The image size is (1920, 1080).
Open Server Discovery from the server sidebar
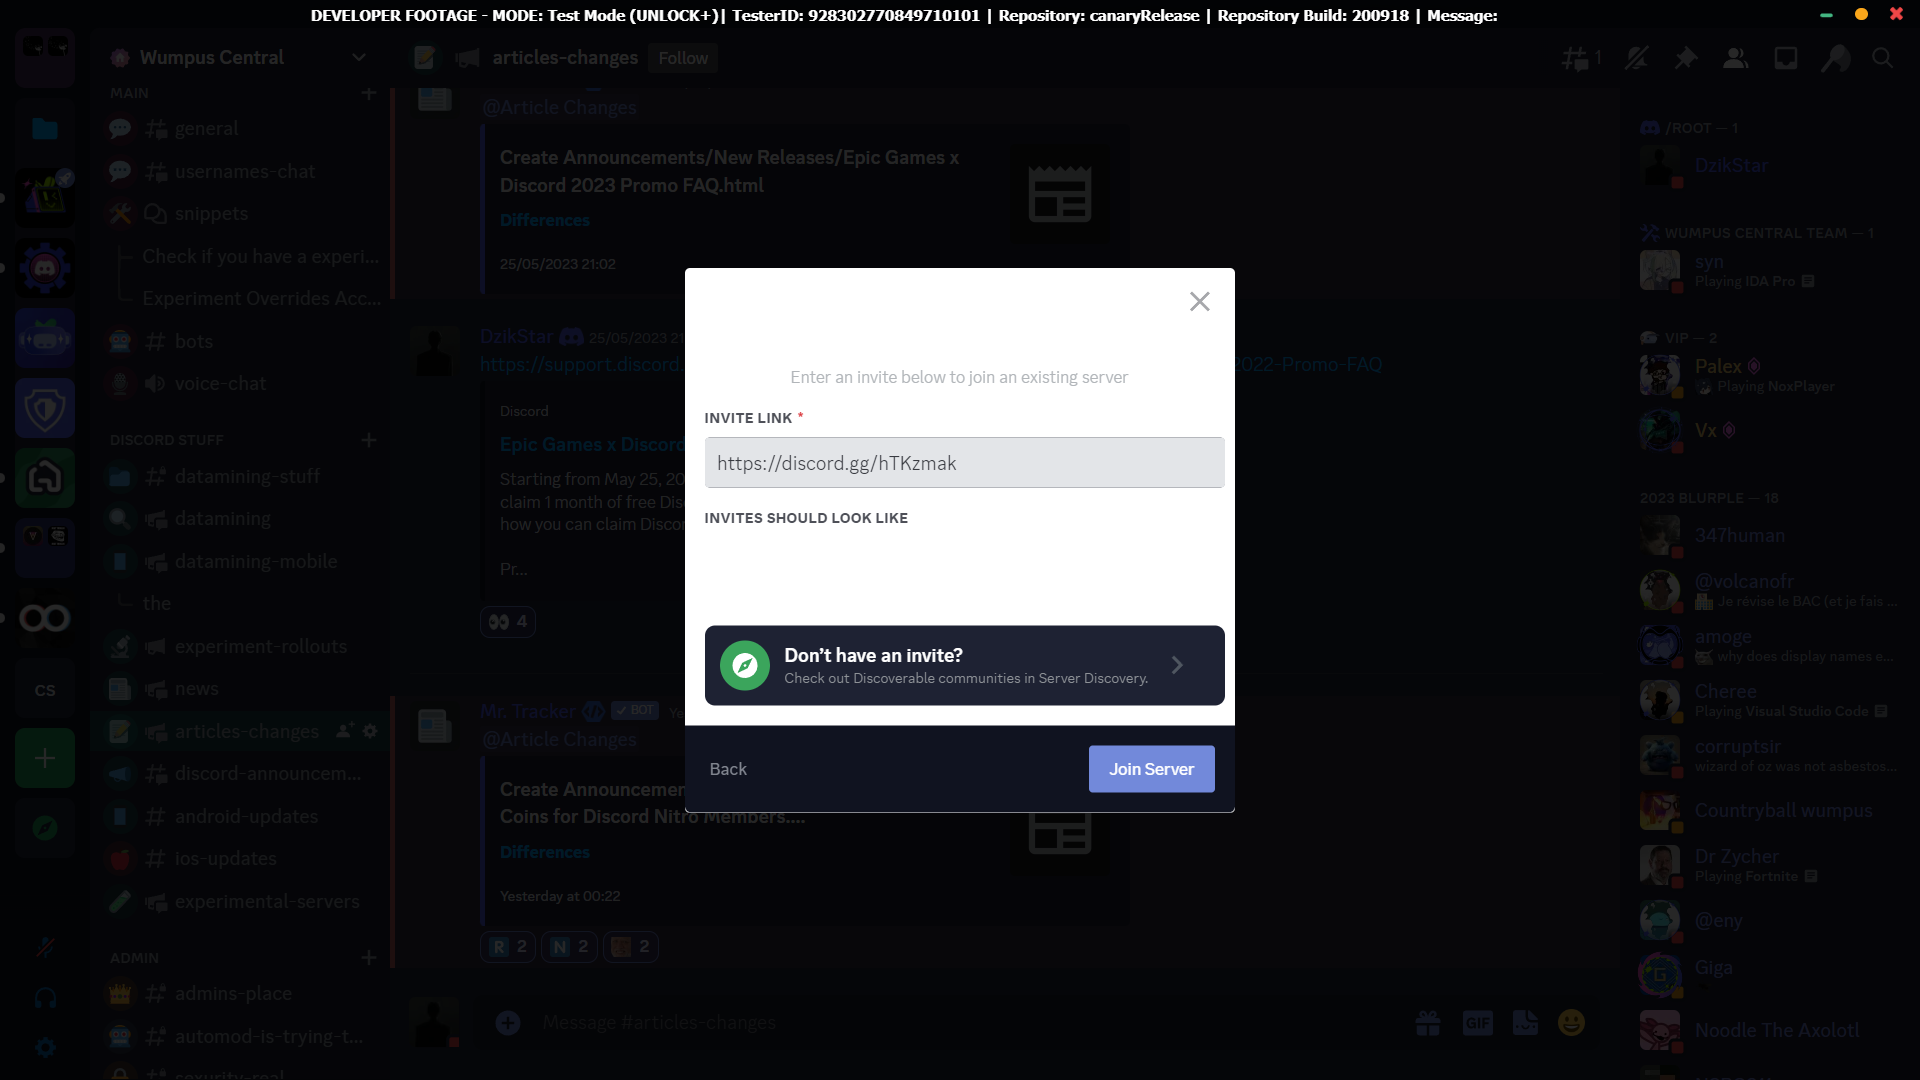click(x=45, y=828)
